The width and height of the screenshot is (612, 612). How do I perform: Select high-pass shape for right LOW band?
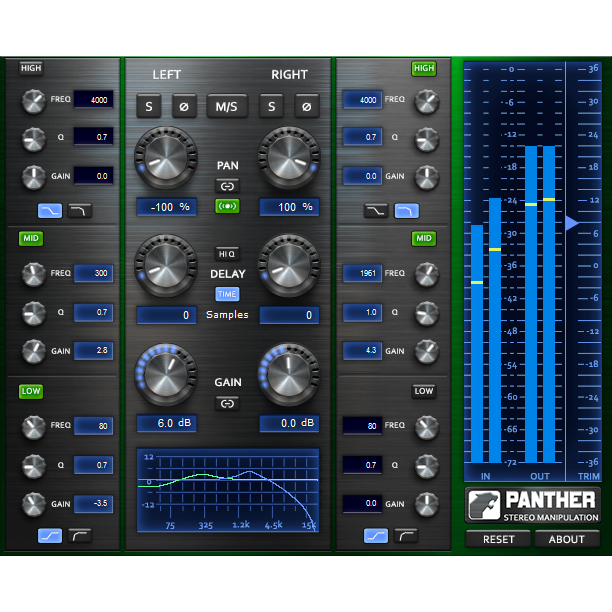tap(406, 536)
